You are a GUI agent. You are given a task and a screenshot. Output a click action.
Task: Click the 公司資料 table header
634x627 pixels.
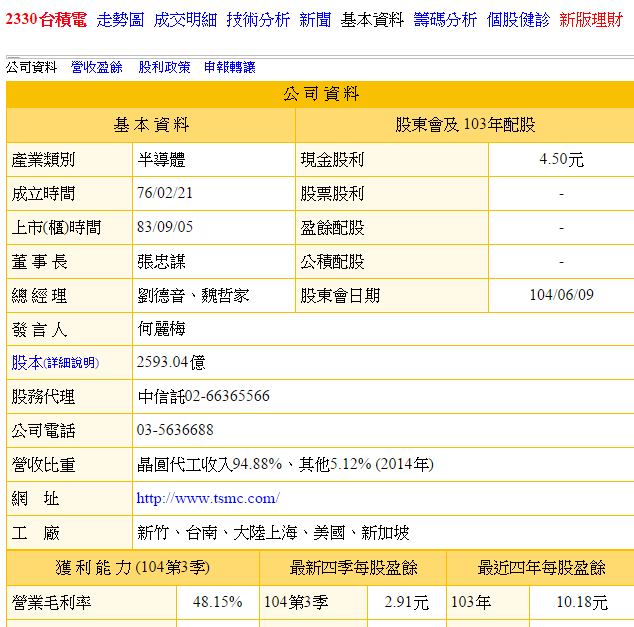pos(321,94)
